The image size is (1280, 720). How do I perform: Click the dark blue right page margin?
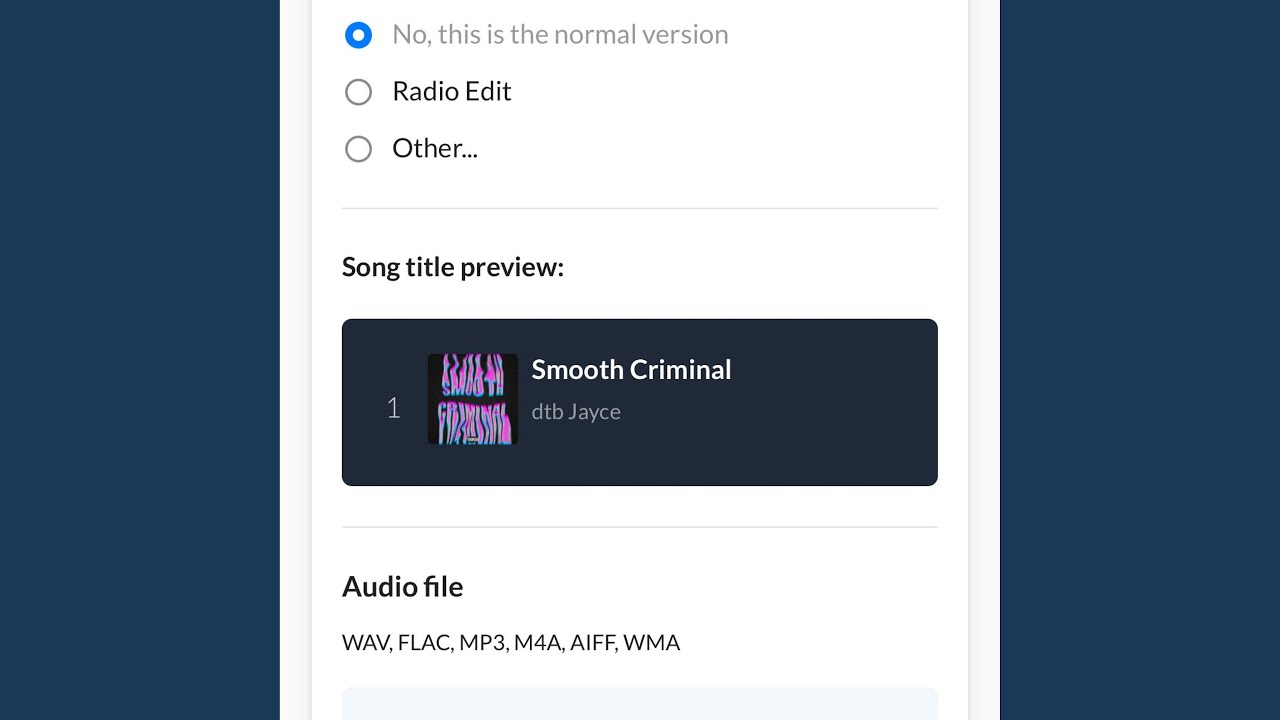1140,360
